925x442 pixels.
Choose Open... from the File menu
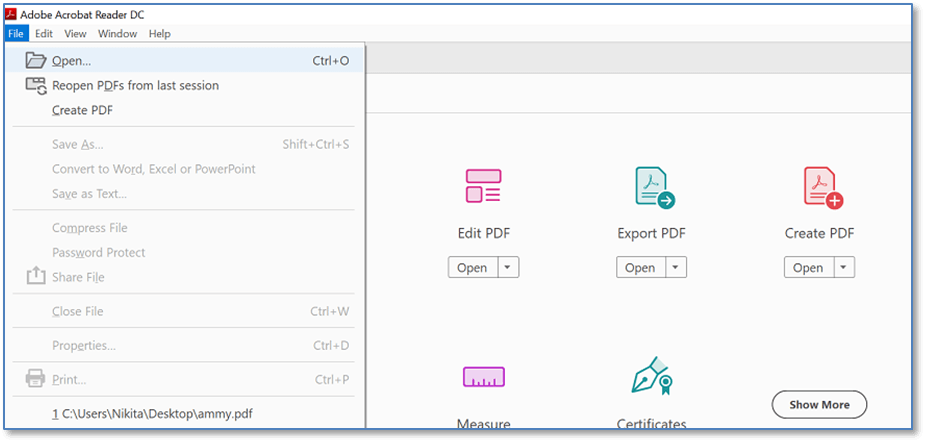click(184, 60)
